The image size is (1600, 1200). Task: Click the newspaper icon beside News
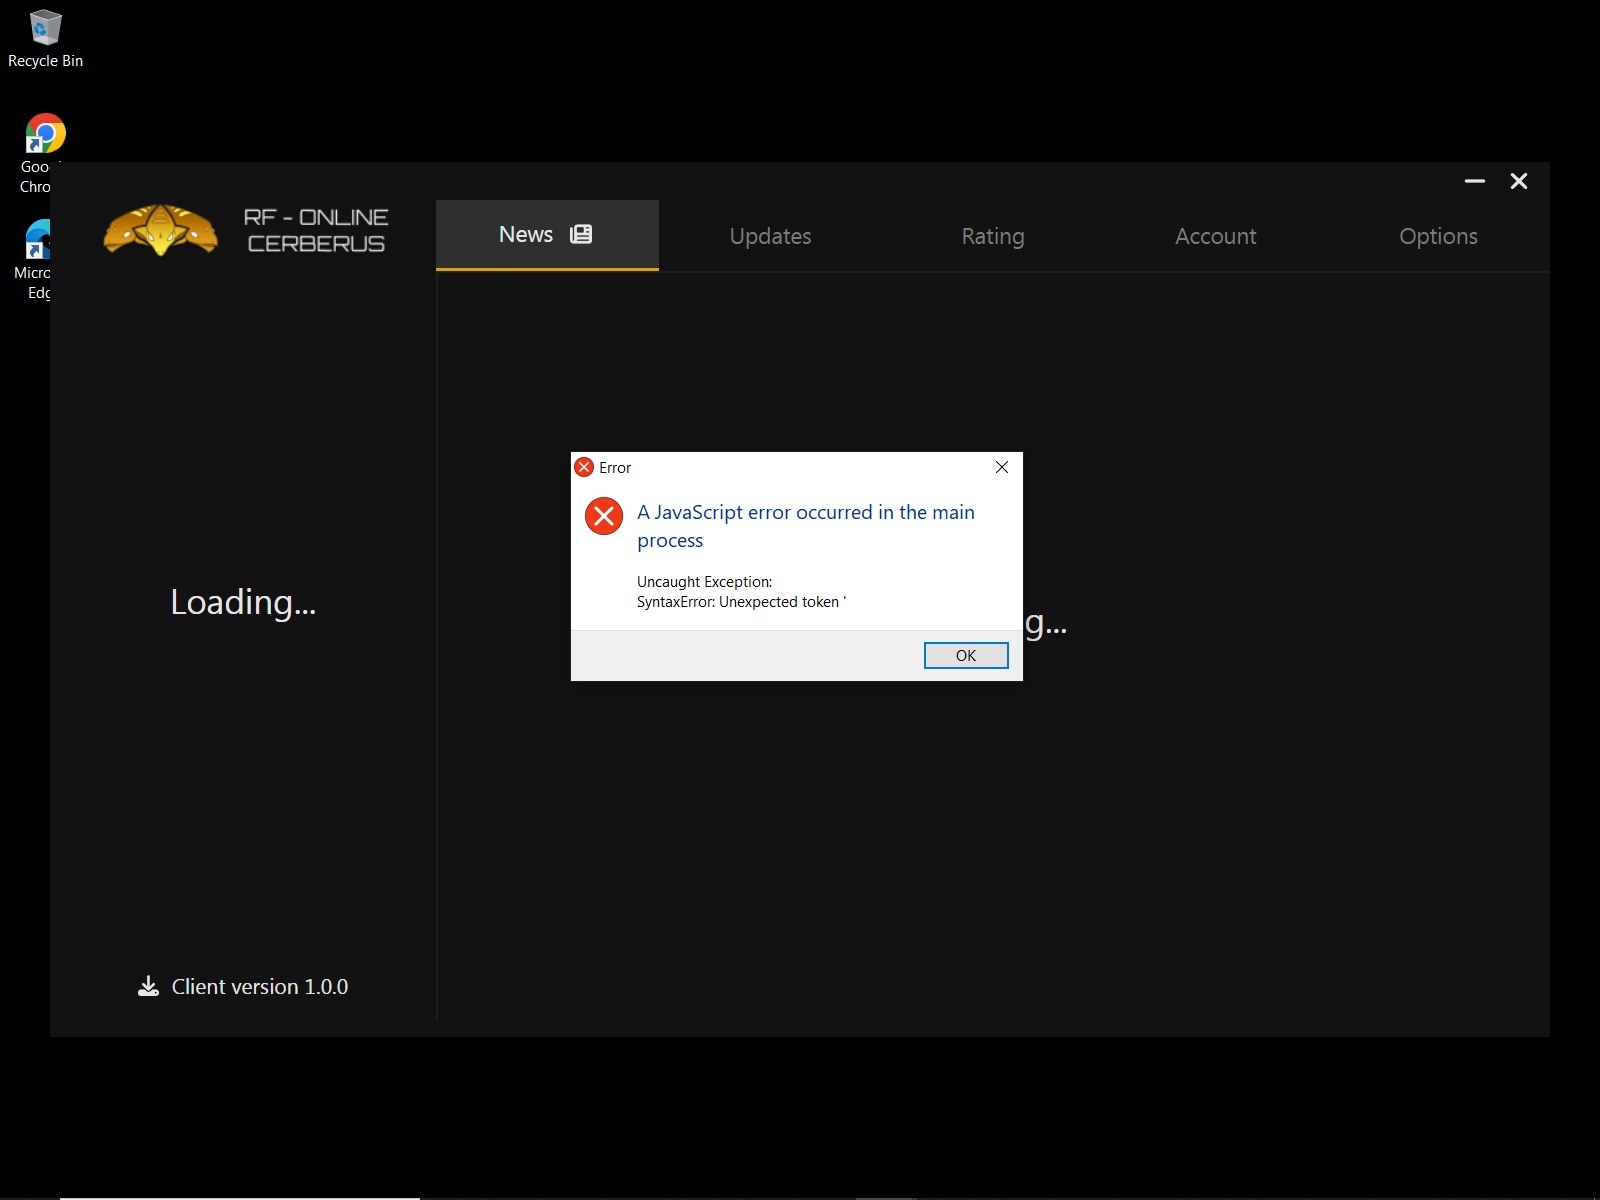[581, 234]
